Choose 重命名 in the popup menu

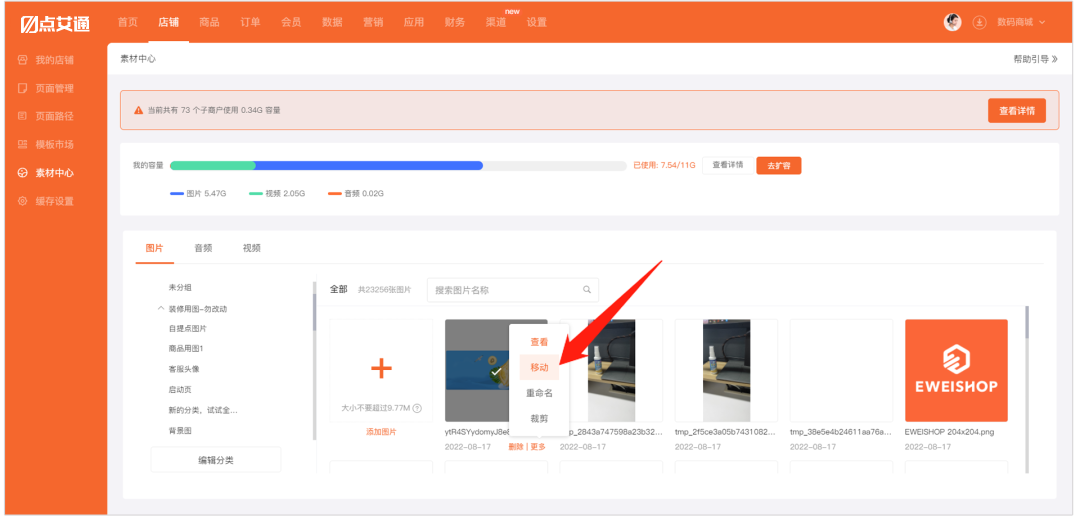point(539,393)
